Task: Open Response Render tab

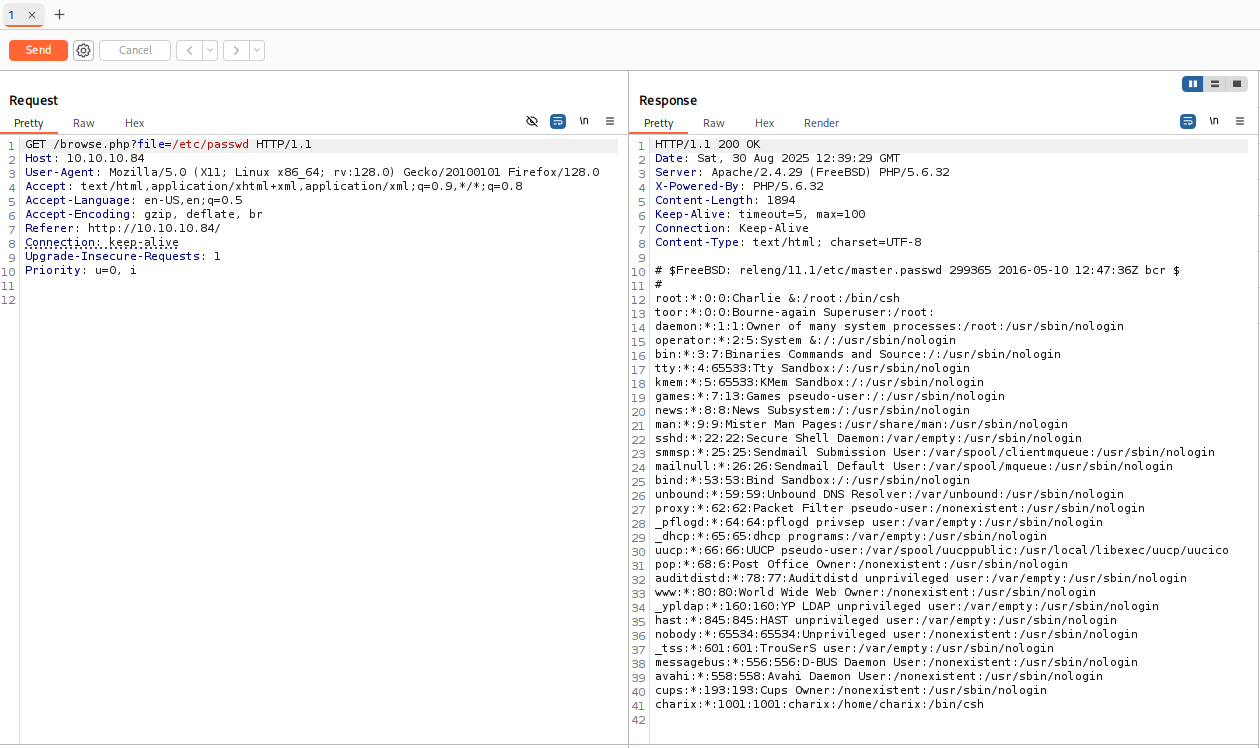Action: click(x=822, y=123)
